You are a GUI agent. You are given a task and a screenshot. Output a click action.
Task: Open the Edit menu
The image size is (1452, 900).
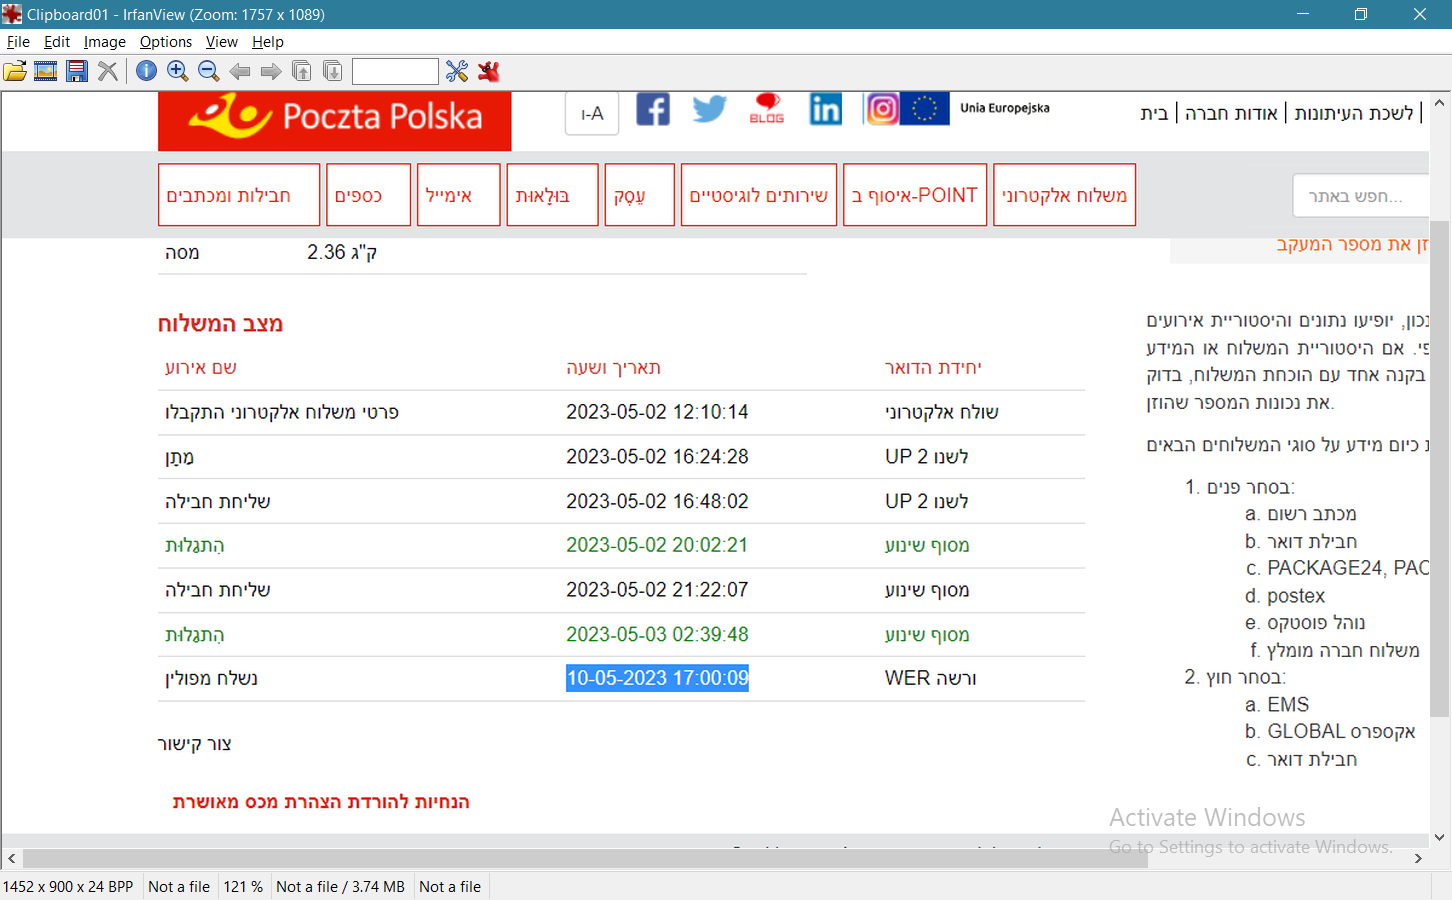pyautogui.click(x=57, y=42)
